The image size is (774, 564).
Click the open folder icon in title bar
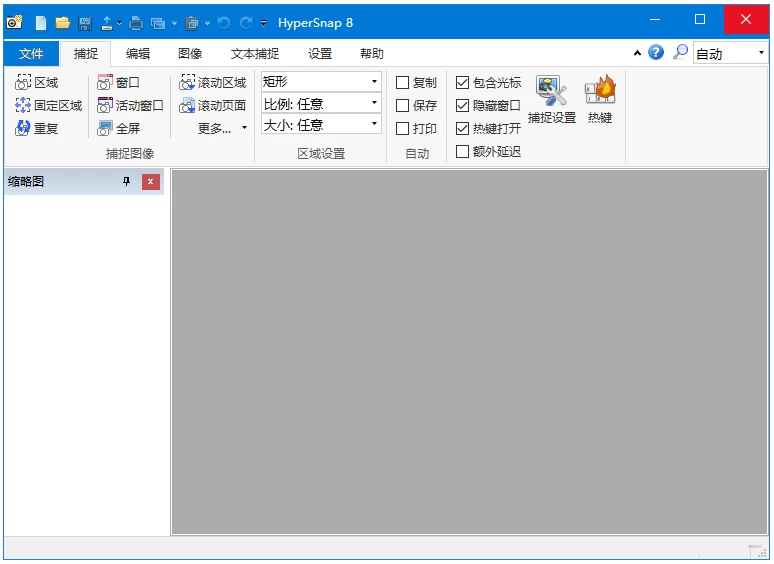click(x=62, y=23)
